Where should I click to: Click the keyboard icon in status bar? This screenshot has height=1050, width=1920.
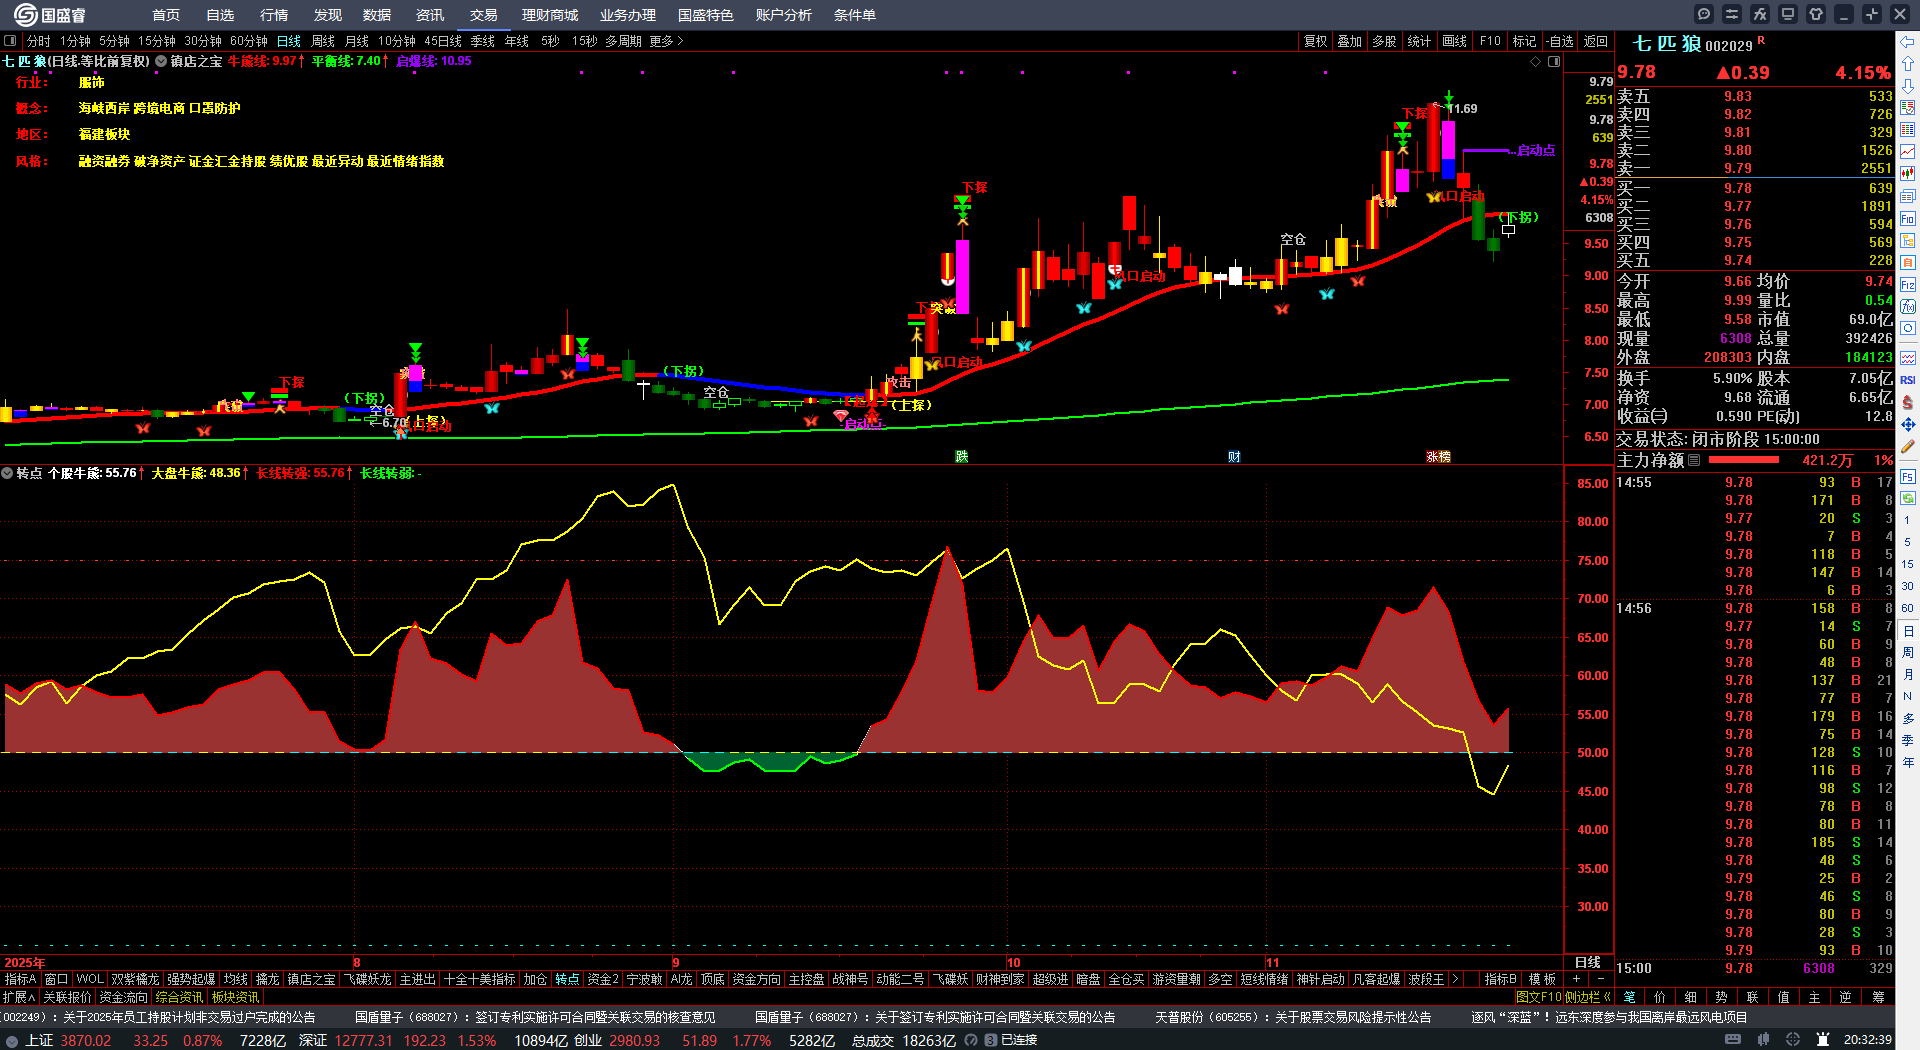point(1733,1040)
